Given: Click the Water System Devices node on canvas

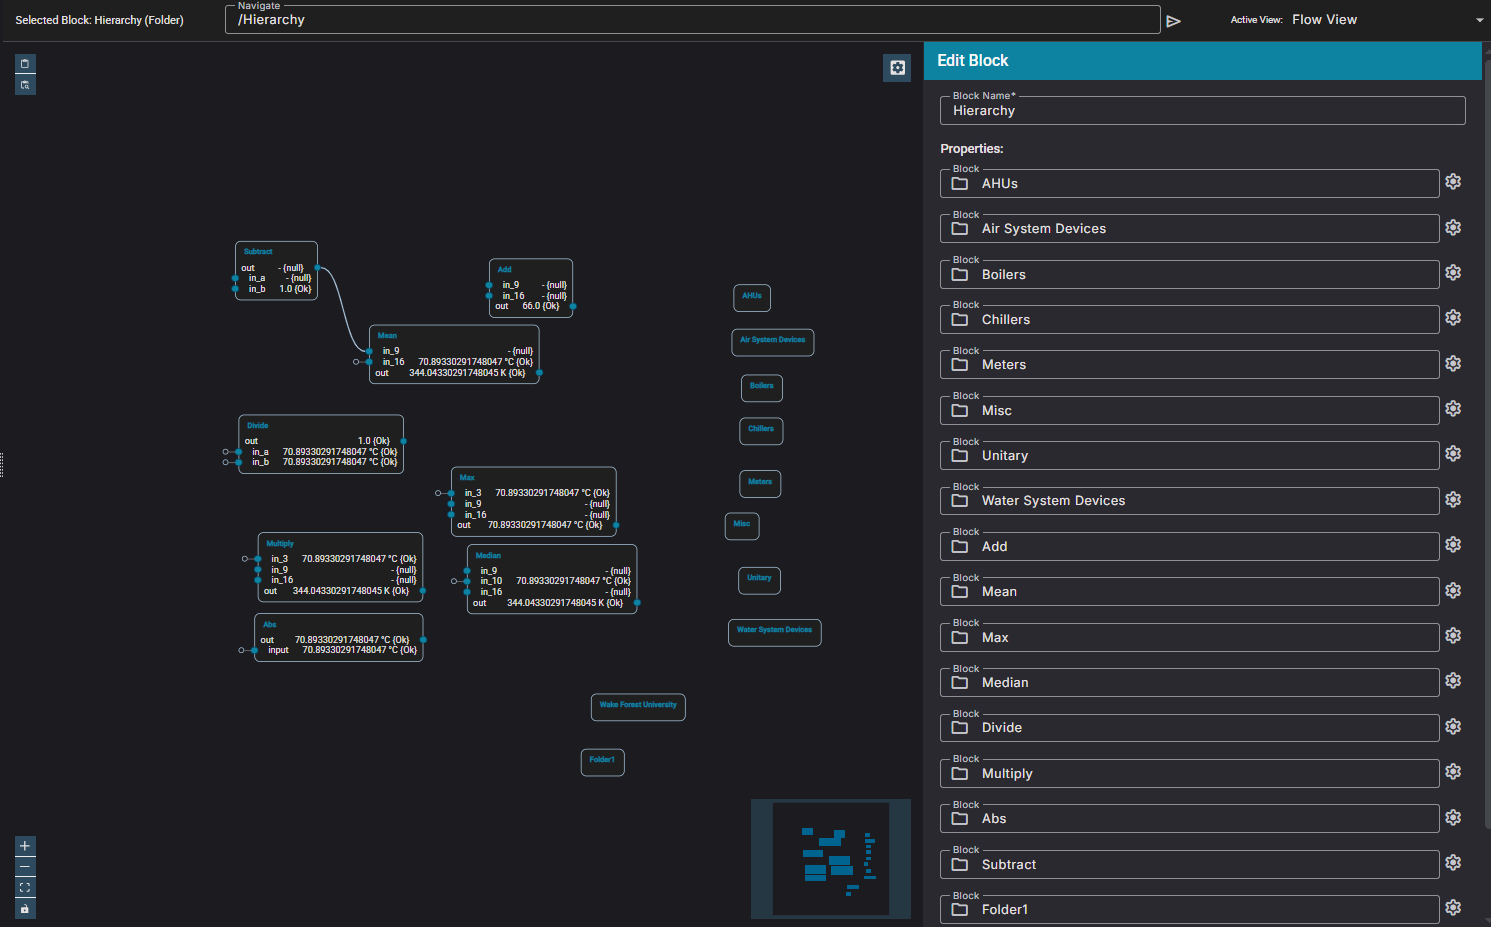Looking at the screenshot, I should pos(774,632).
